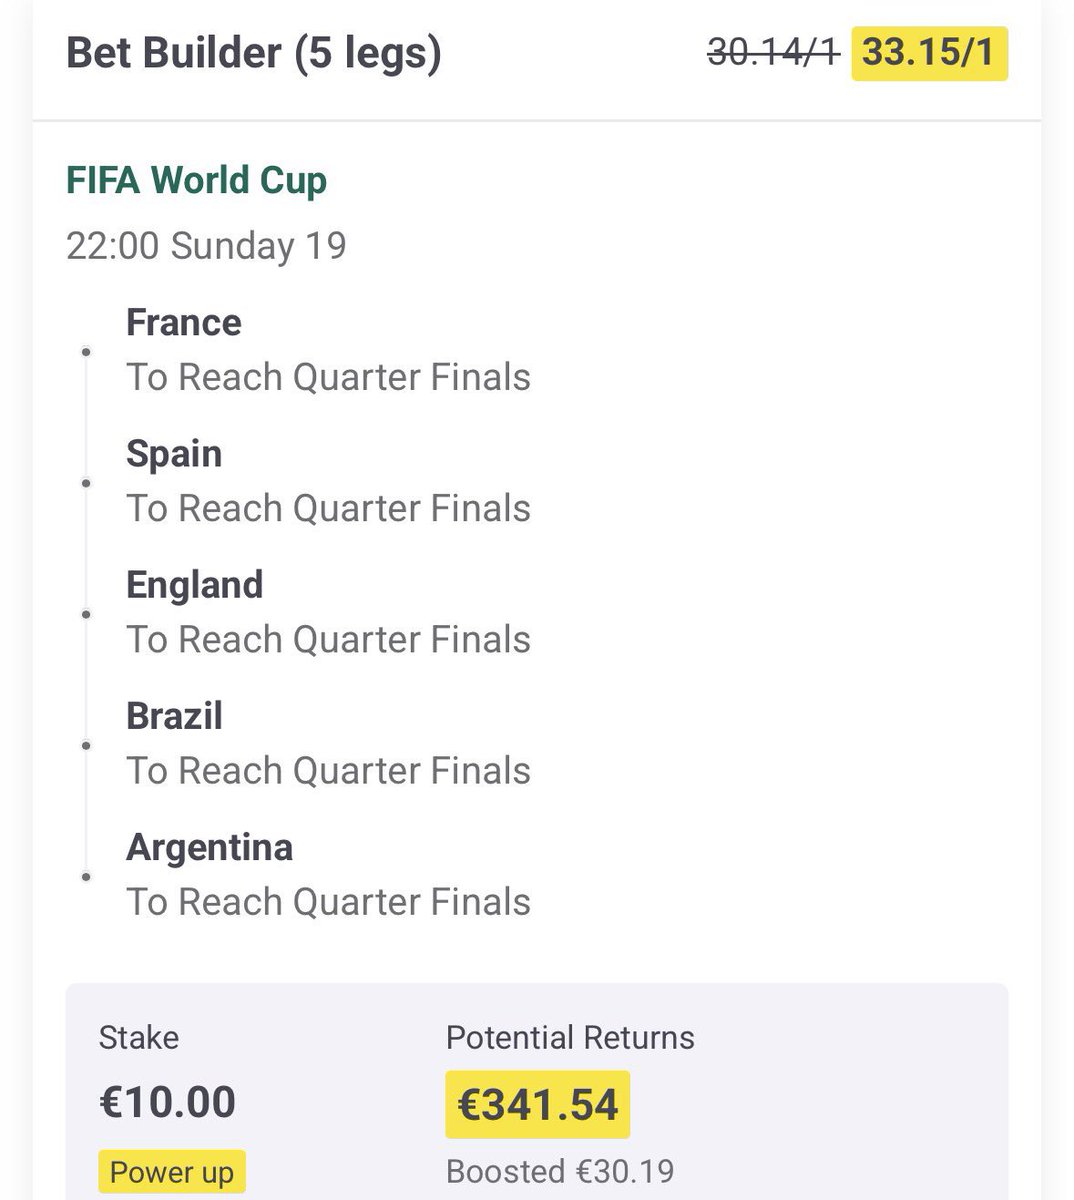Screen dimensions: 1074x1200
Task: Click To Reach Quarter Finals under Argentina
Action: pos(328,902)
